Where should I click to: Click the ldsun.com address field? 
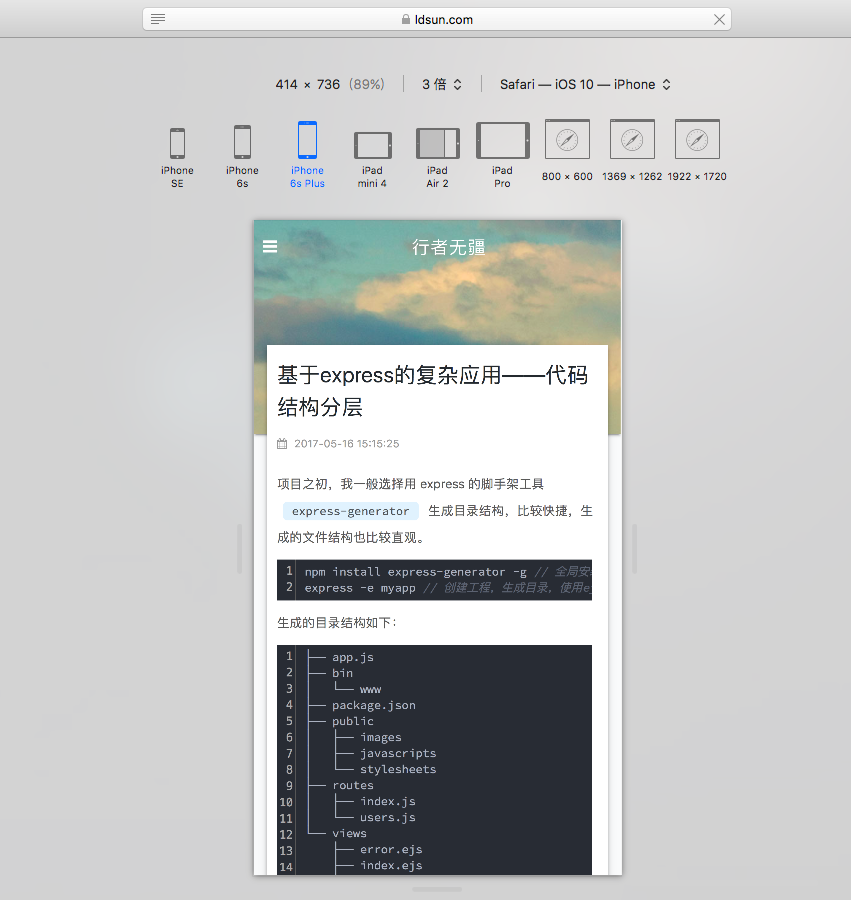coord(437,19)
